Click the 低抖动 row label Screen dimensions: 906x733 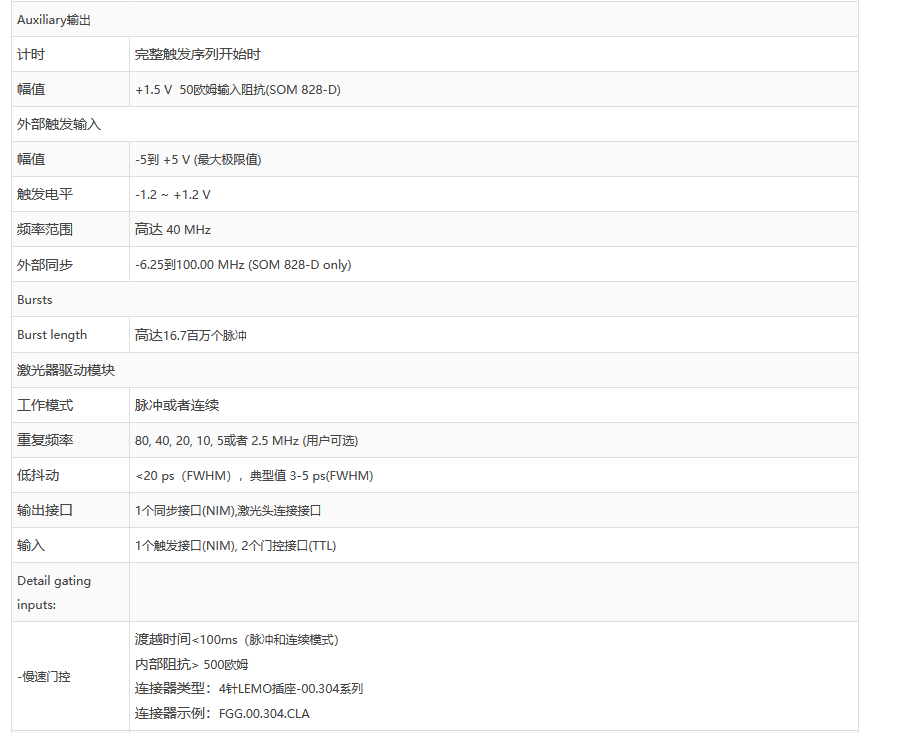click(x=38, y=475)
